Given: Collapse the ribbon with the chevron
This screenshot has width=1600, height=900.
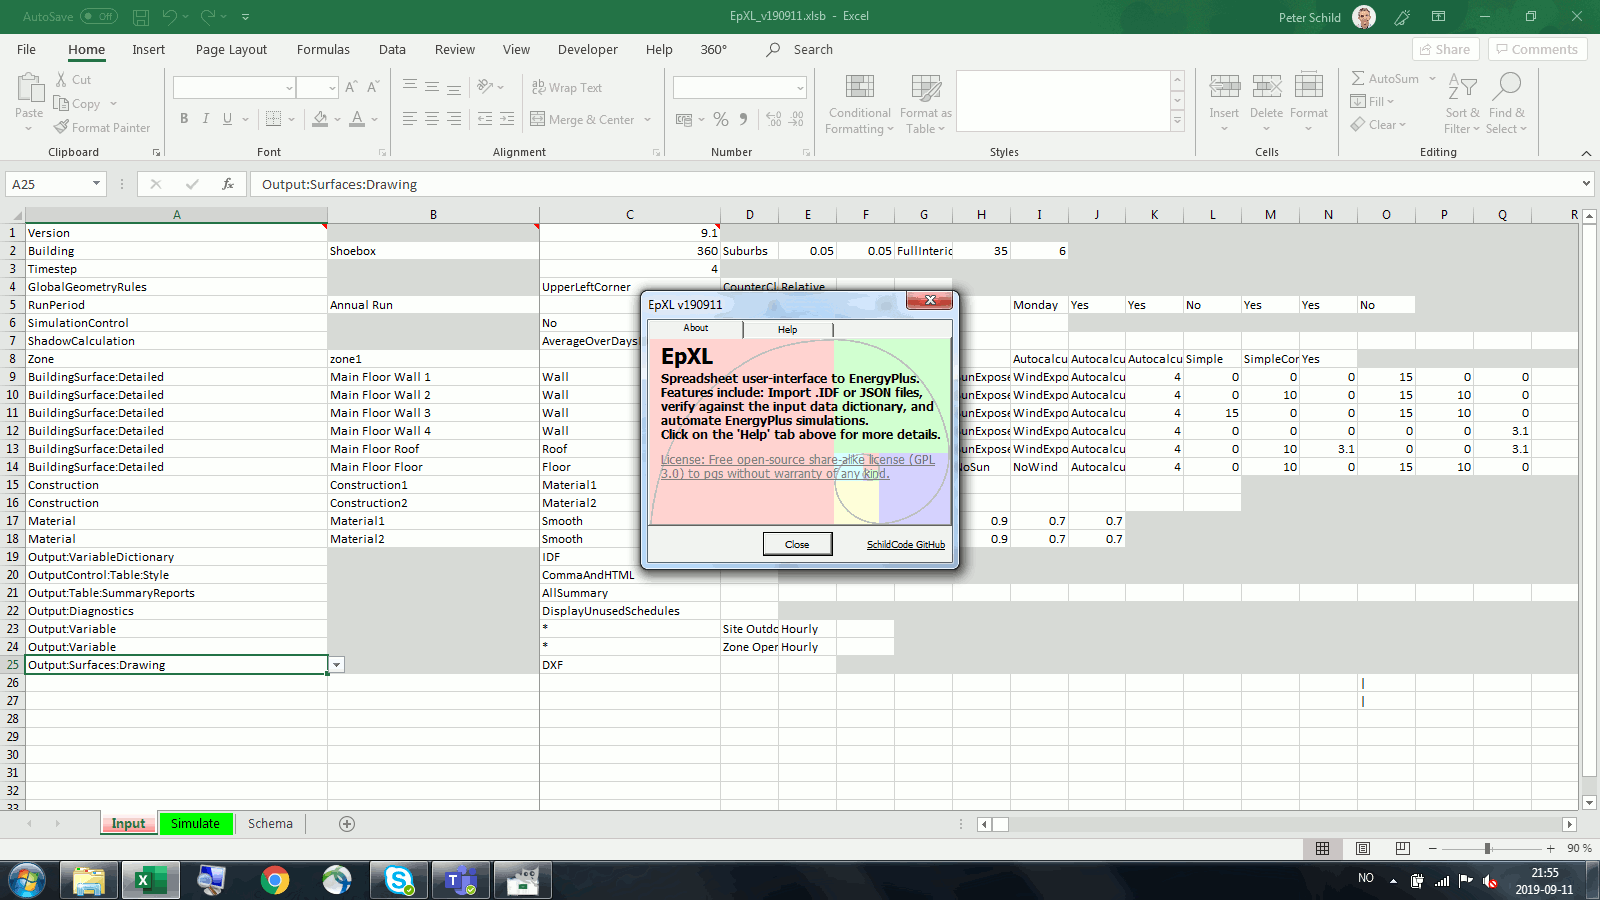Looking at the screenshot, I should click(1586, 153).
